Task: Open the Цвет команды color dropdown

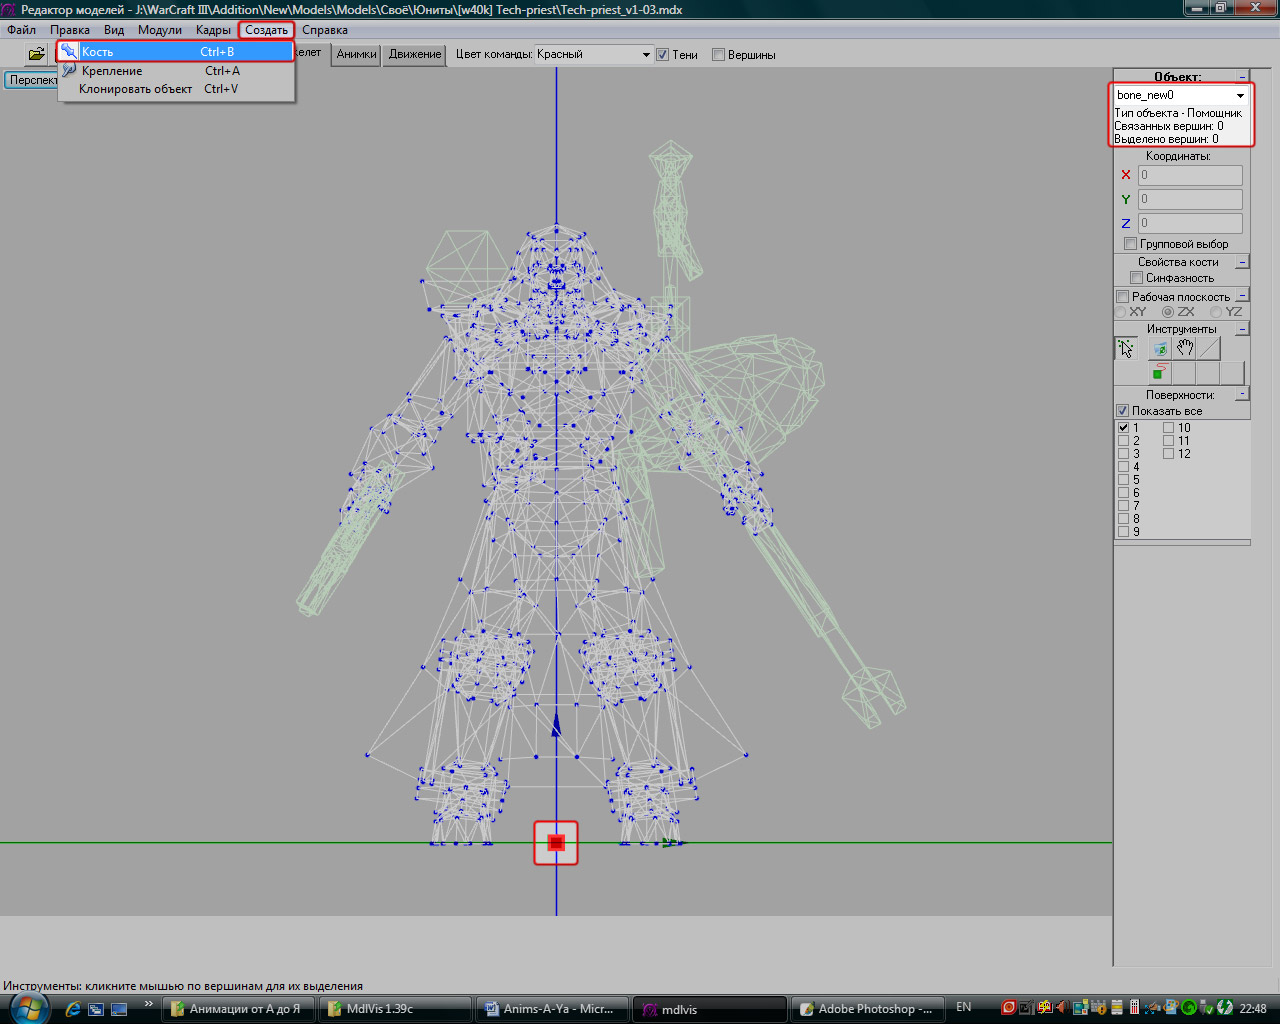Action: [646, 55]
